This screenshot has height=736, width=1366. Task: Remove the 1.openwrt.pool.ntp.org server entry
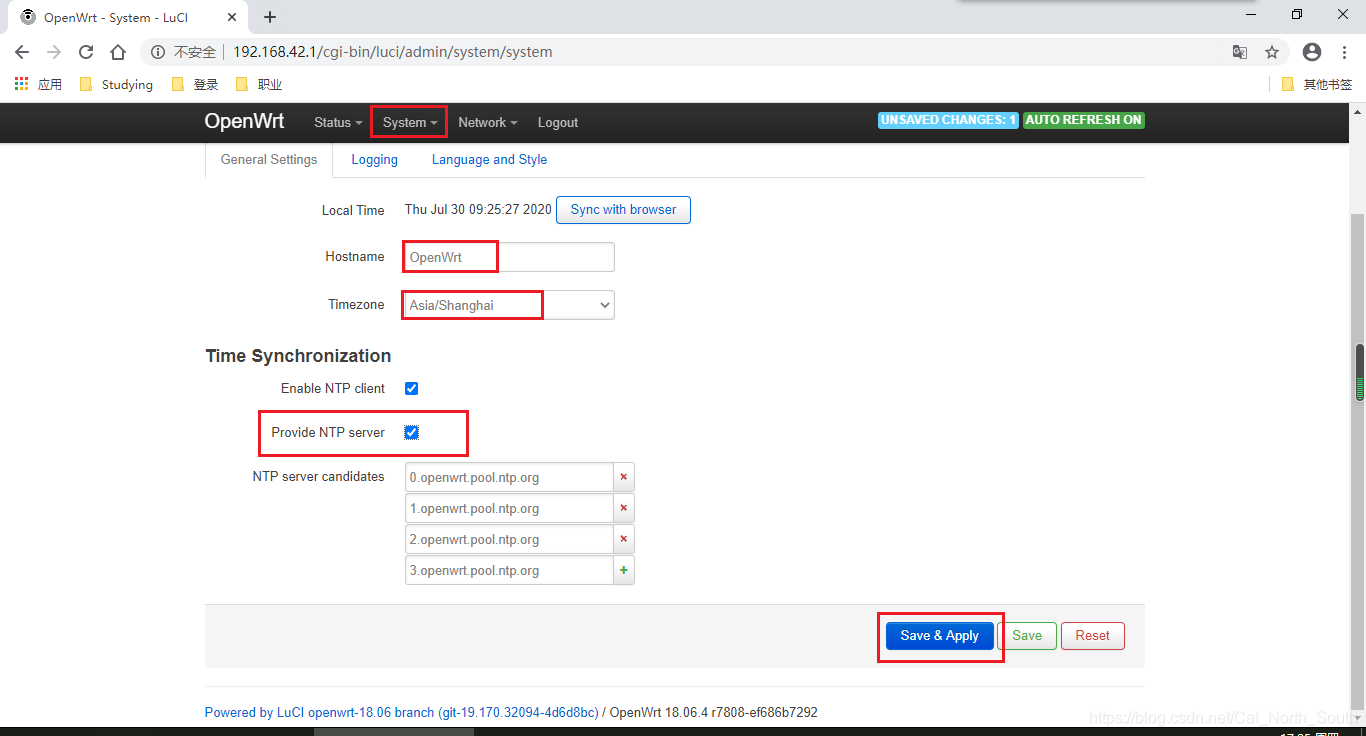pyautogui.click(x=624, y=509)
